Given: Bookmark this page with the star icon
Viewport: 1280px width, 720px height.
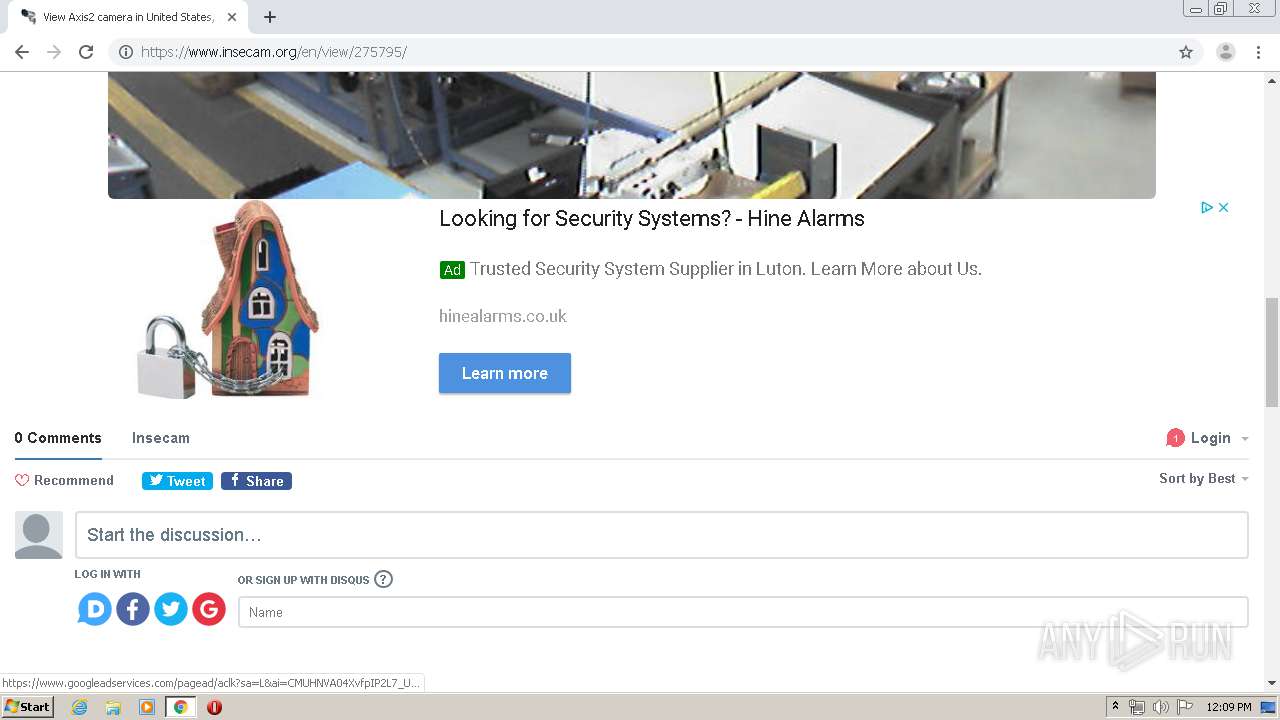Looking at the screenshot, I should tap(1186, 52).
